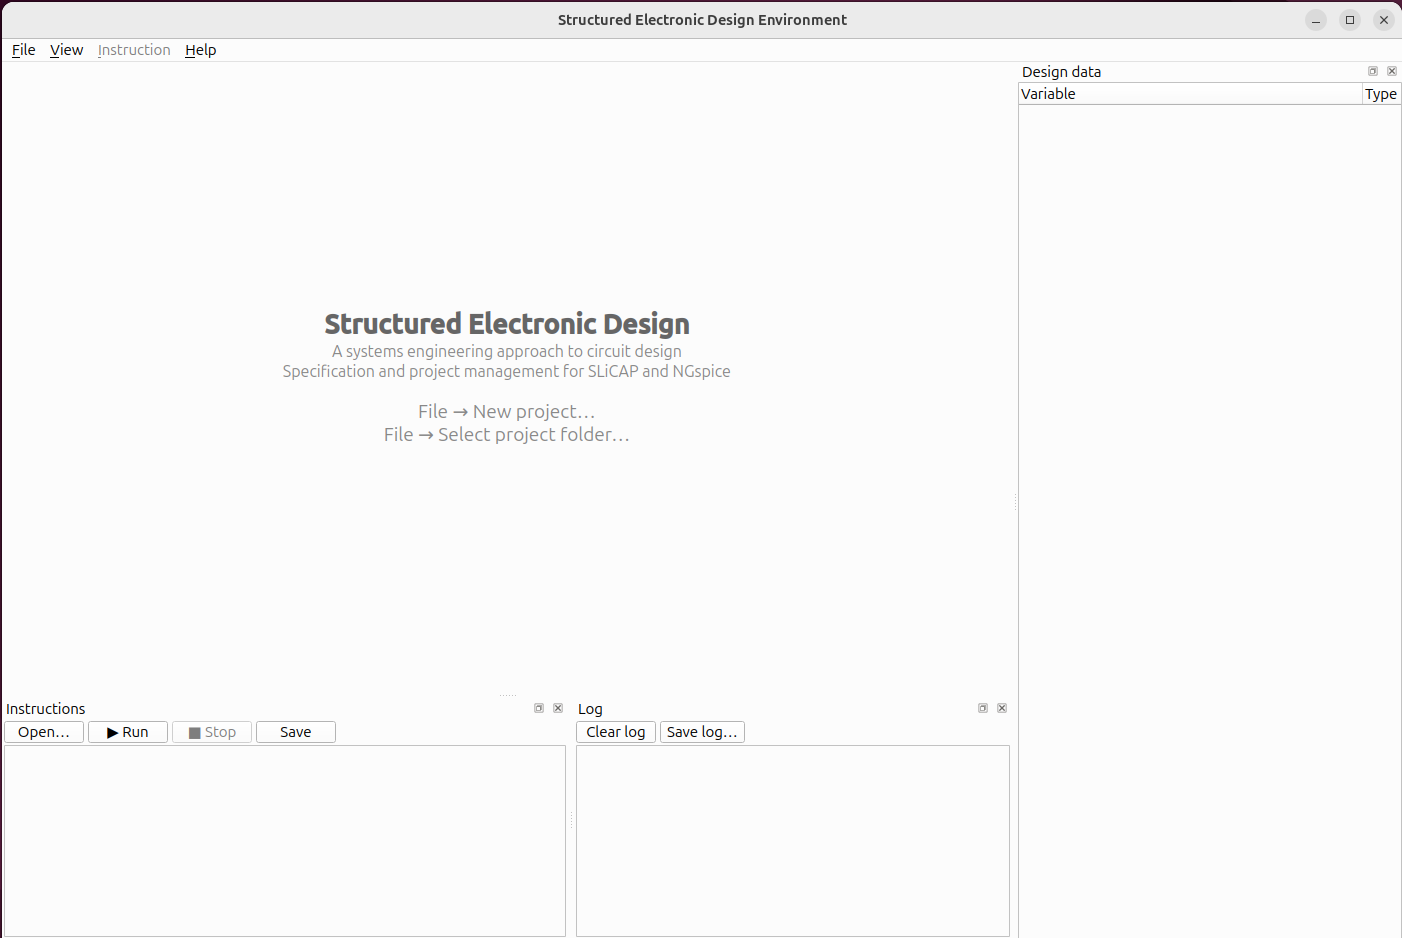The width and height of the screenshot is (1402, 938).
Task: Float the Instructions panel
Action: point(539,708)
